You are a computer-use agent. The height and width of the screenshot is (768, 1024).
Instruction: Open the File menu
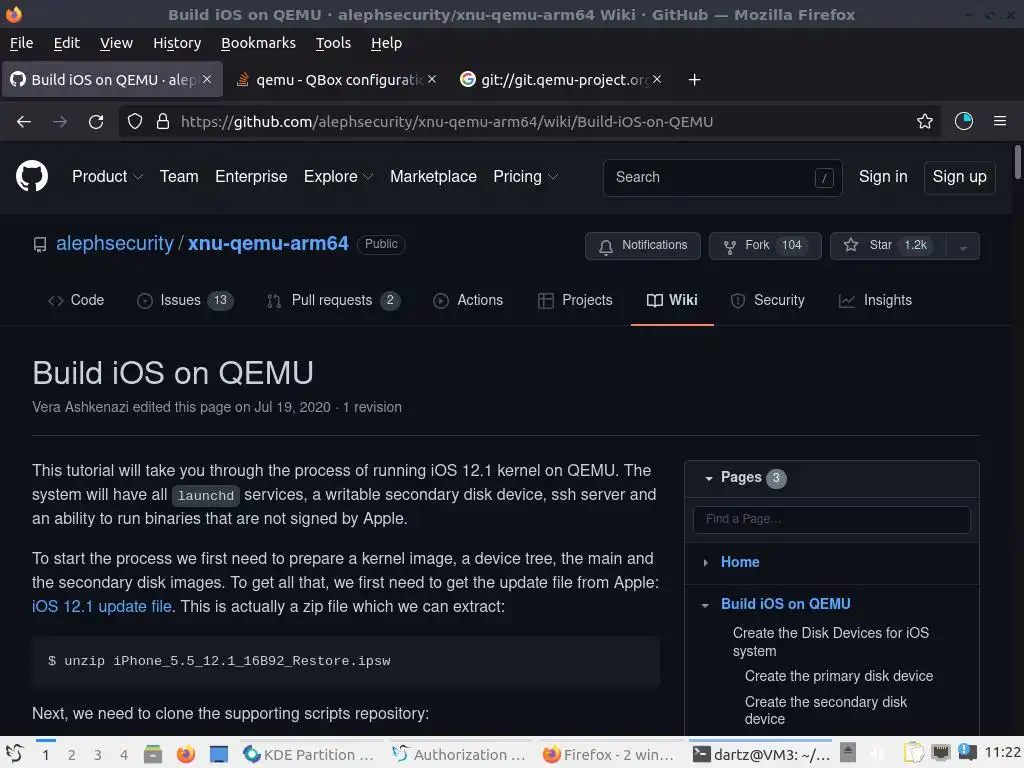tap(22, 43)
